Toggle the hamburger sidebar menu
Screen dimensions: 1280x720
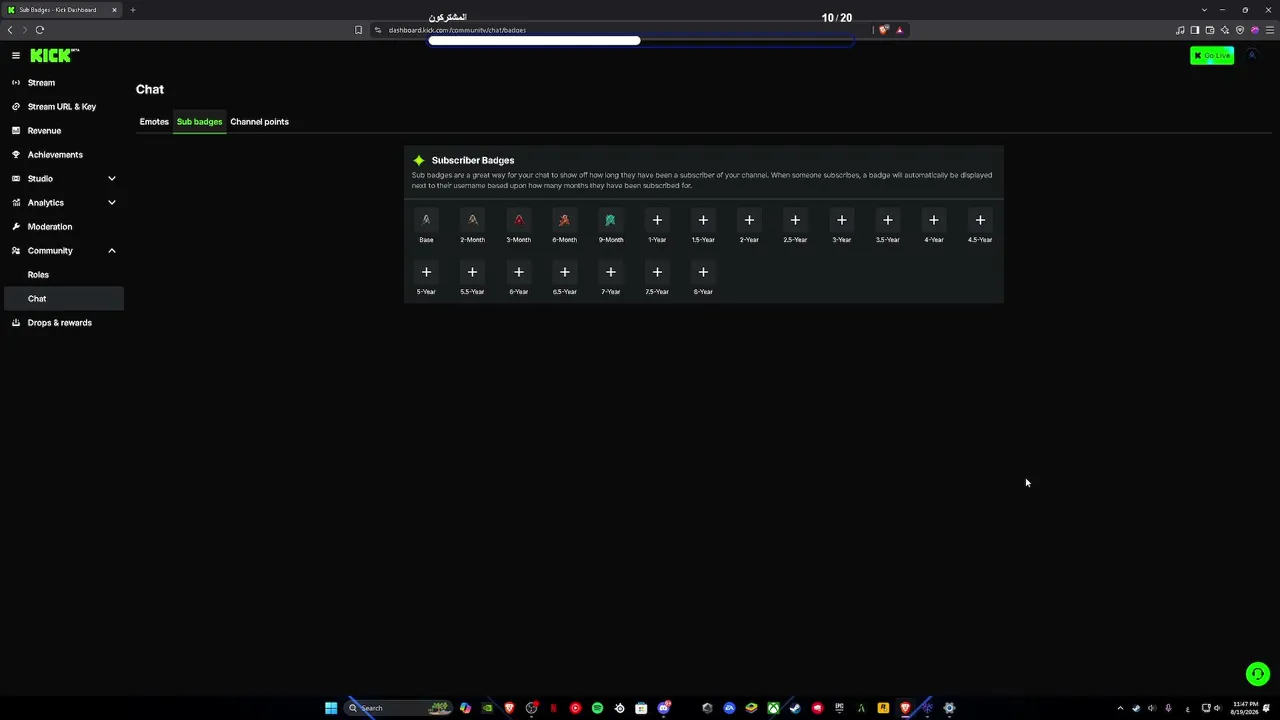point(16,56)
